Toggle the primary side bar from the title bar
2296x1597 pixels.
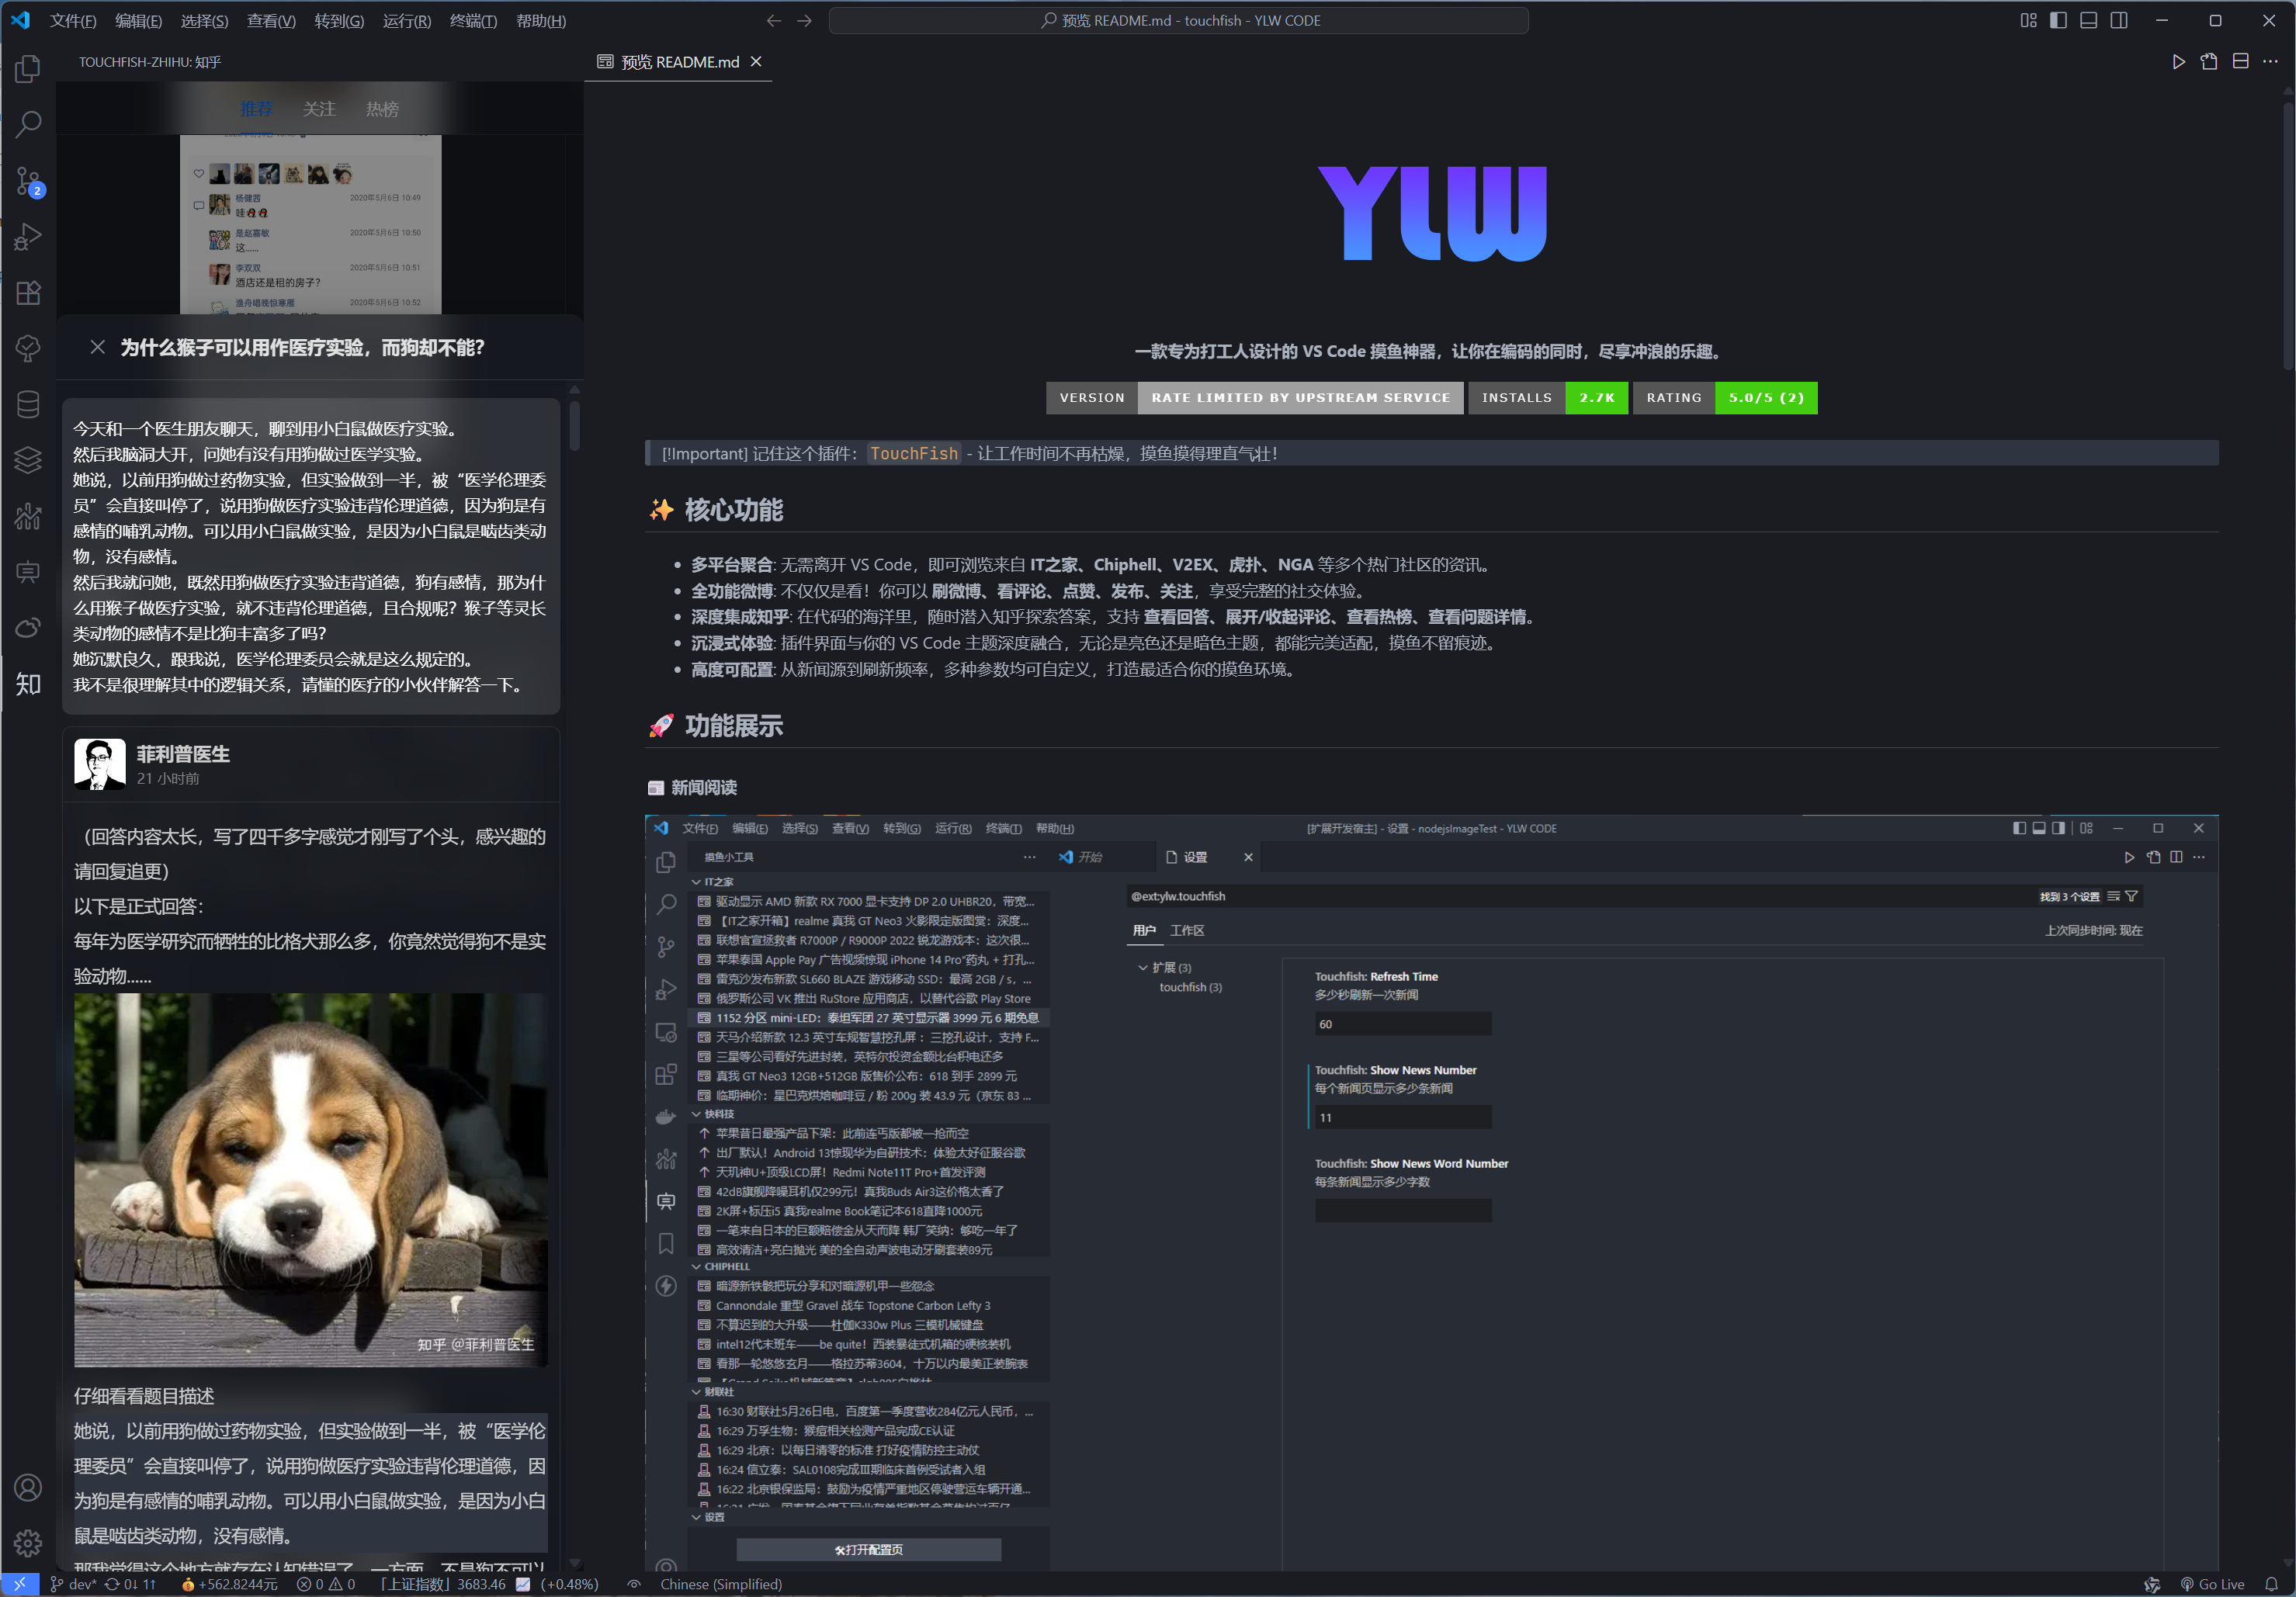pos(2058,20)
